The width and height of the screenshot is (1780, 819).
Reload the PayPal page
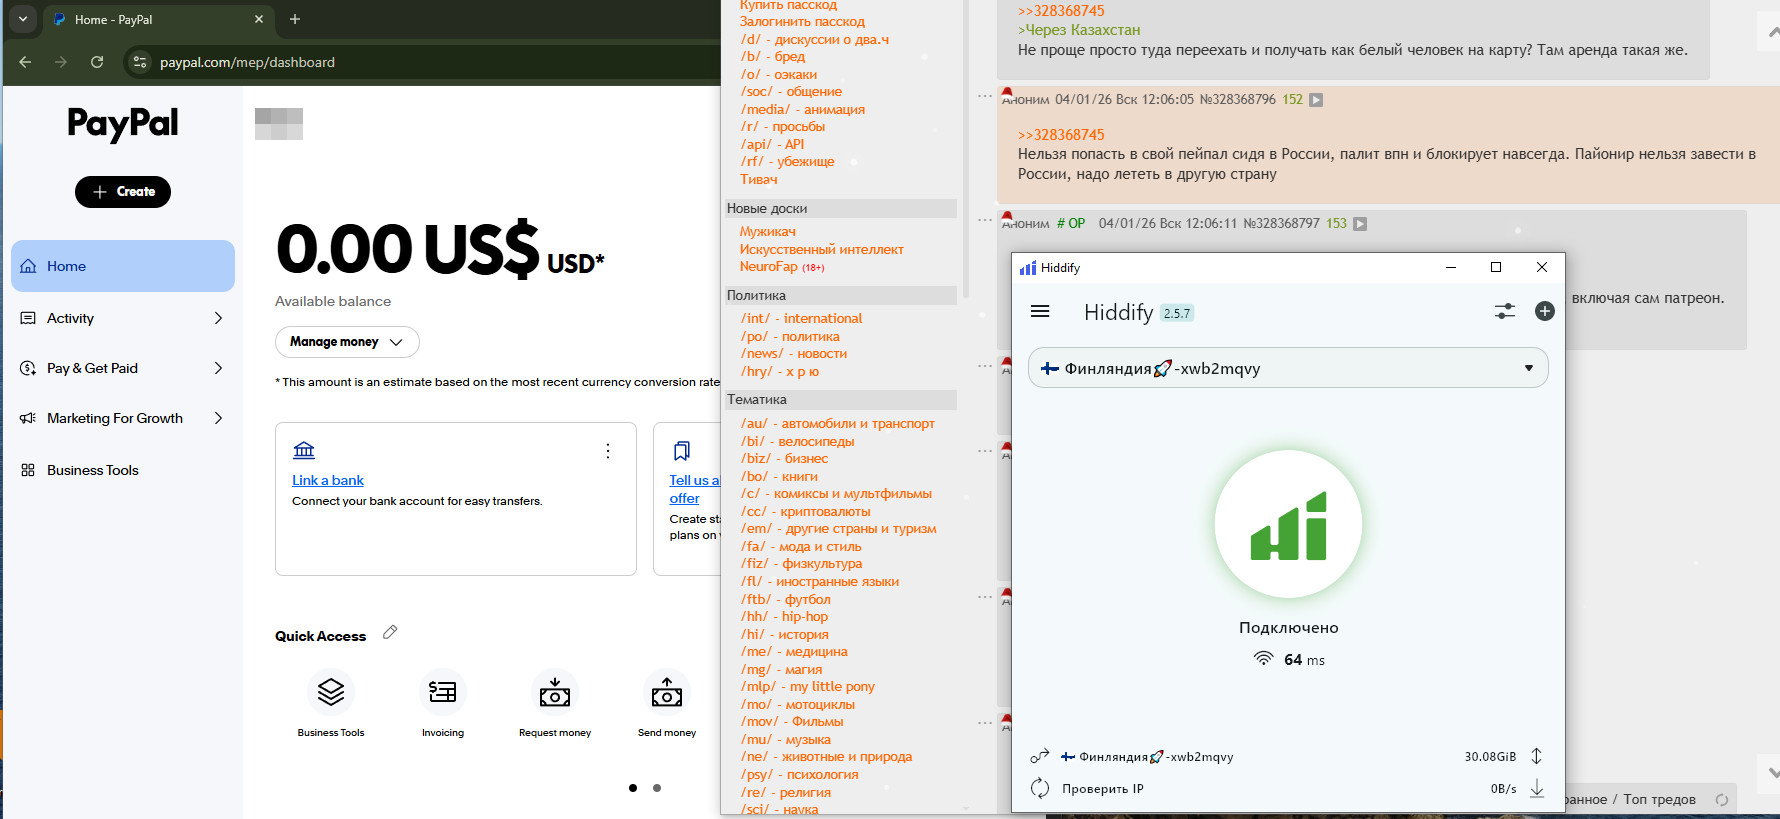tap(97, 62)
